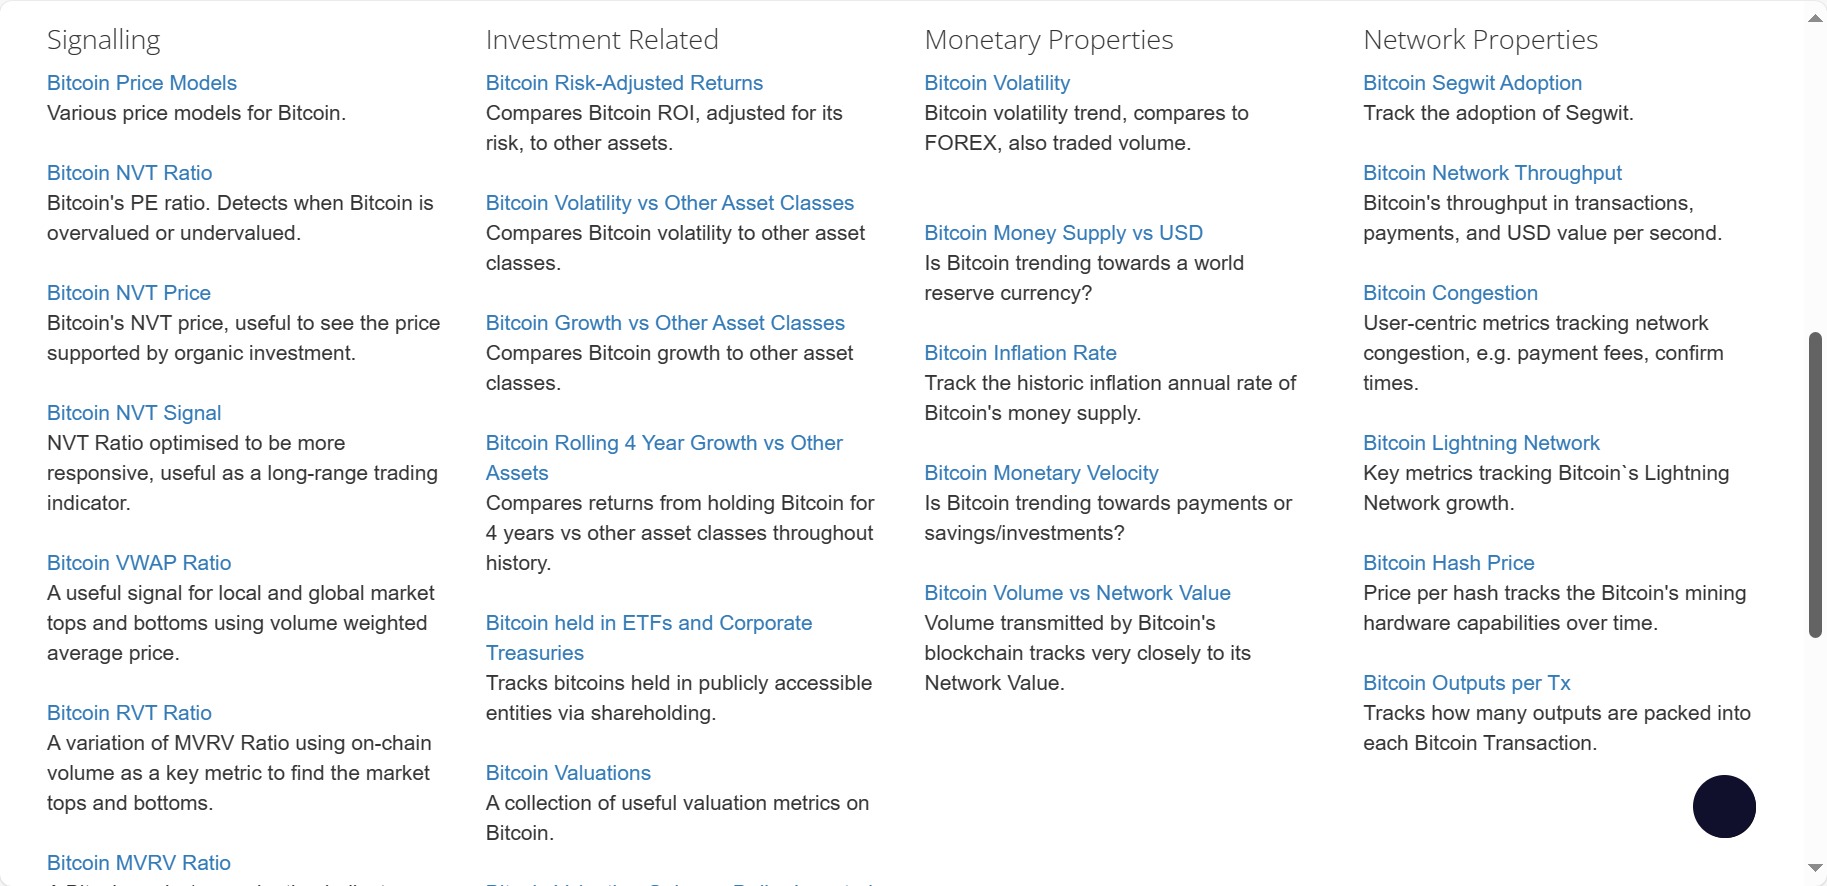View the Bitcoin Inflation Rate tracker
1827x886 pixels.
tap(1020, 353)
